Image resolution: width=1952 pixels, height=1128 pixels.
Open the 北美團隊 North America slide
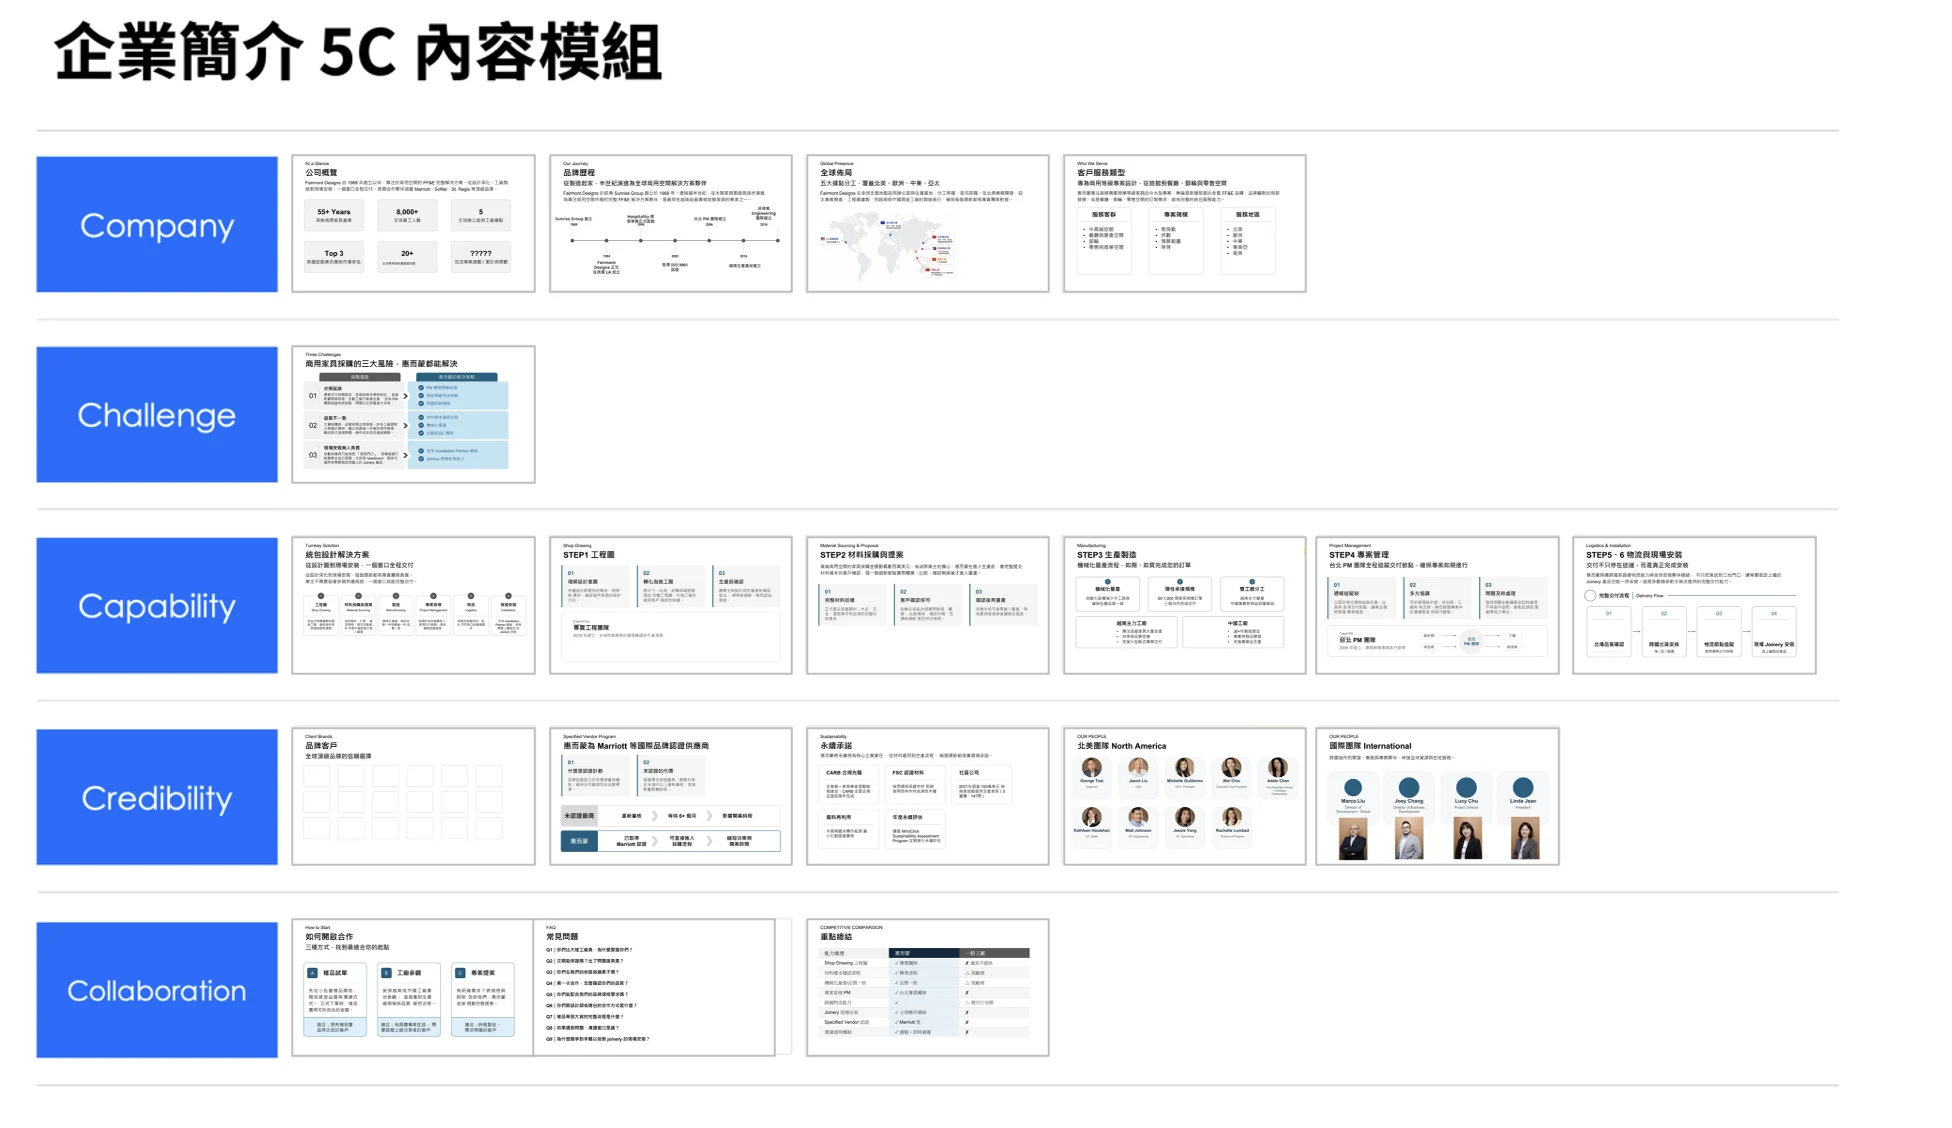pos(1184,797)
